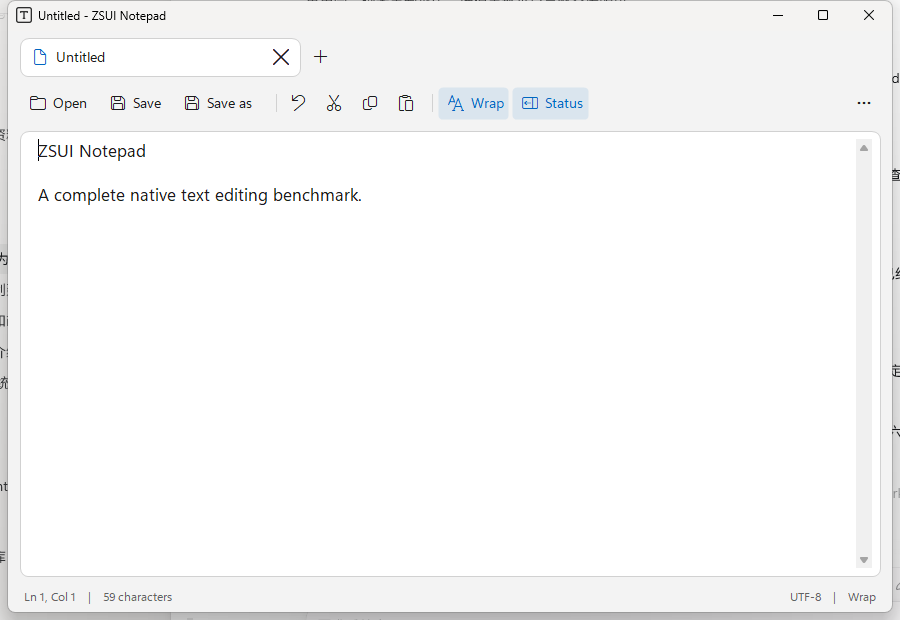Image resolution: width=900 pixels, height=620 pixels.
Task: Toggle the Status bar button
Action: tap(550, 103)
